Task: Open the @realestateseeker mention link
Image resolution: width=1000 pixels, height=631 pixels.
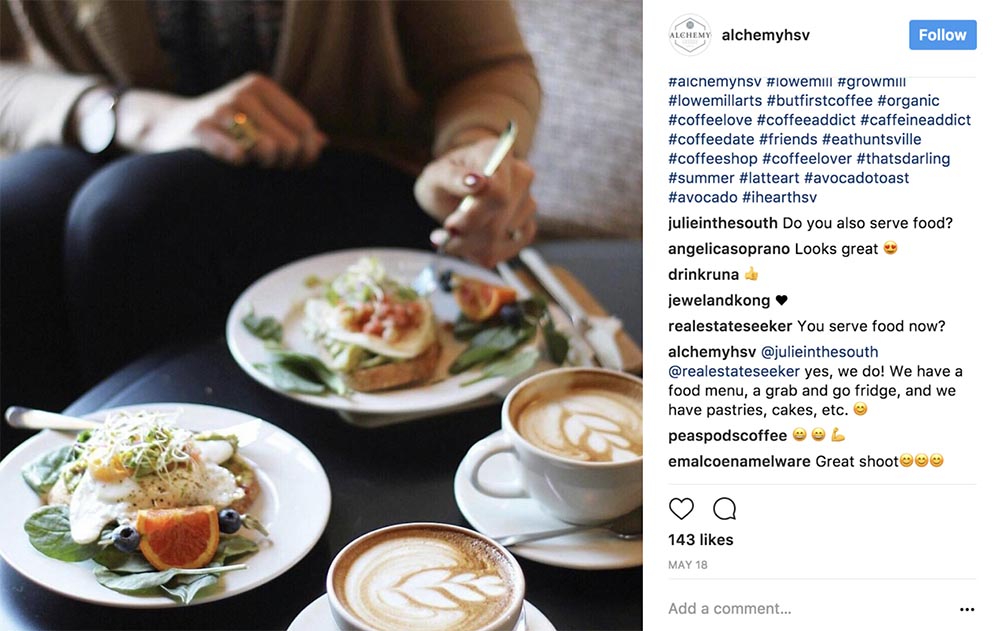Action: [733, 371]
